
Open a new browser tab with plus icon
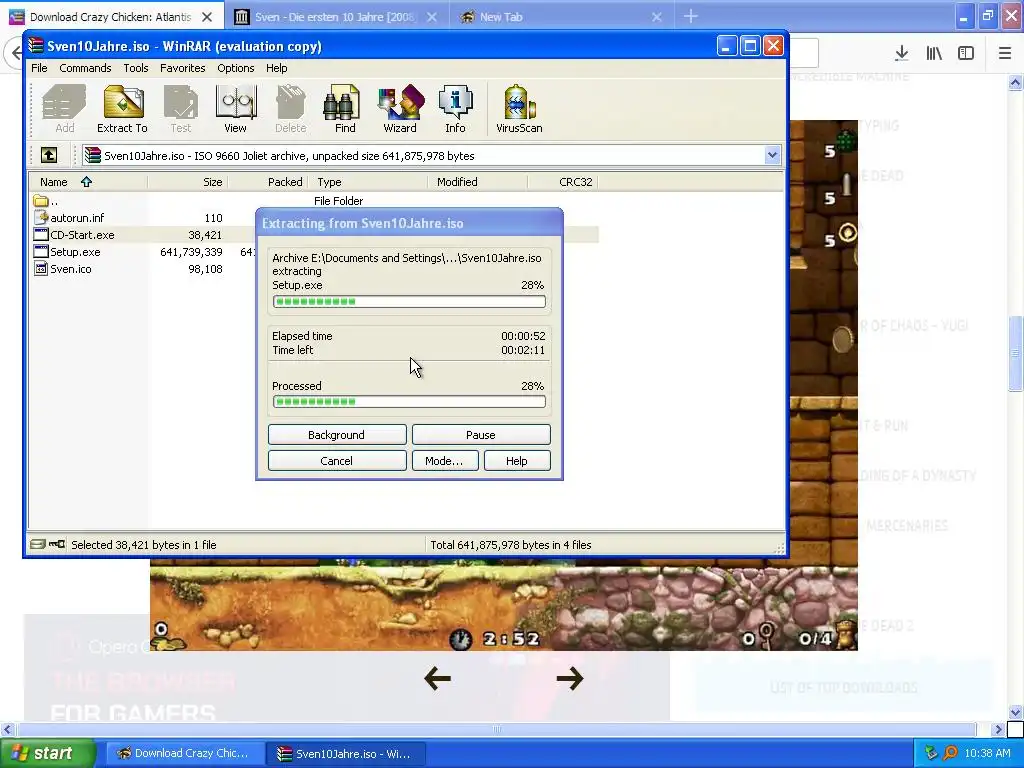pos(691,16)
